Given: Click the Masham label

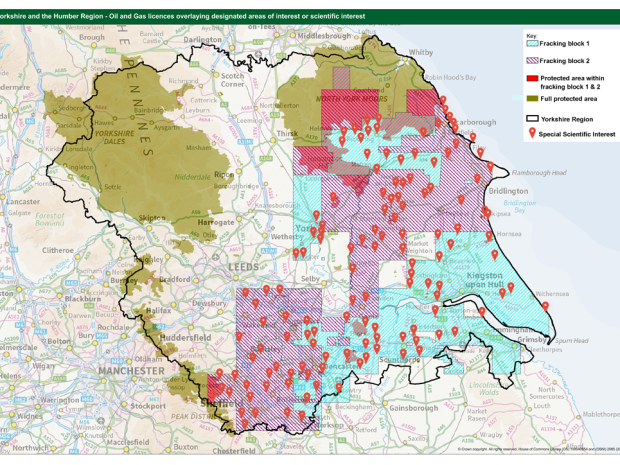Looking at the screenshot, I should (x=198, y=147).
